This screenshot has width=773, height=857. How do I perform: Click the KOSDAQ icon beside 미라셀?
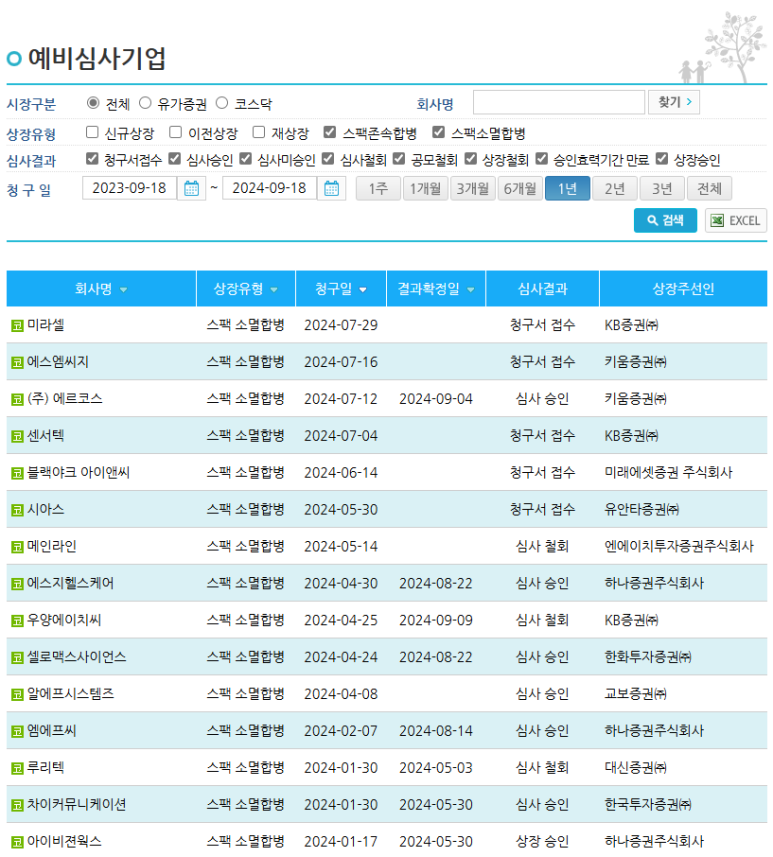(x=17, y=326)
